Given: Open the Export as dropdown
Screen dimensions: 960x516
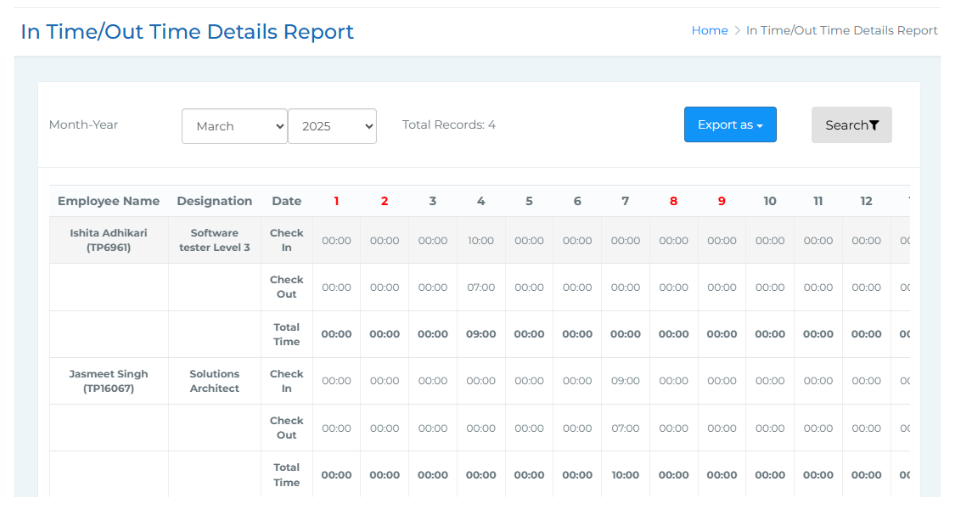Looking at the screenshot, I should [x=730, y=125].
